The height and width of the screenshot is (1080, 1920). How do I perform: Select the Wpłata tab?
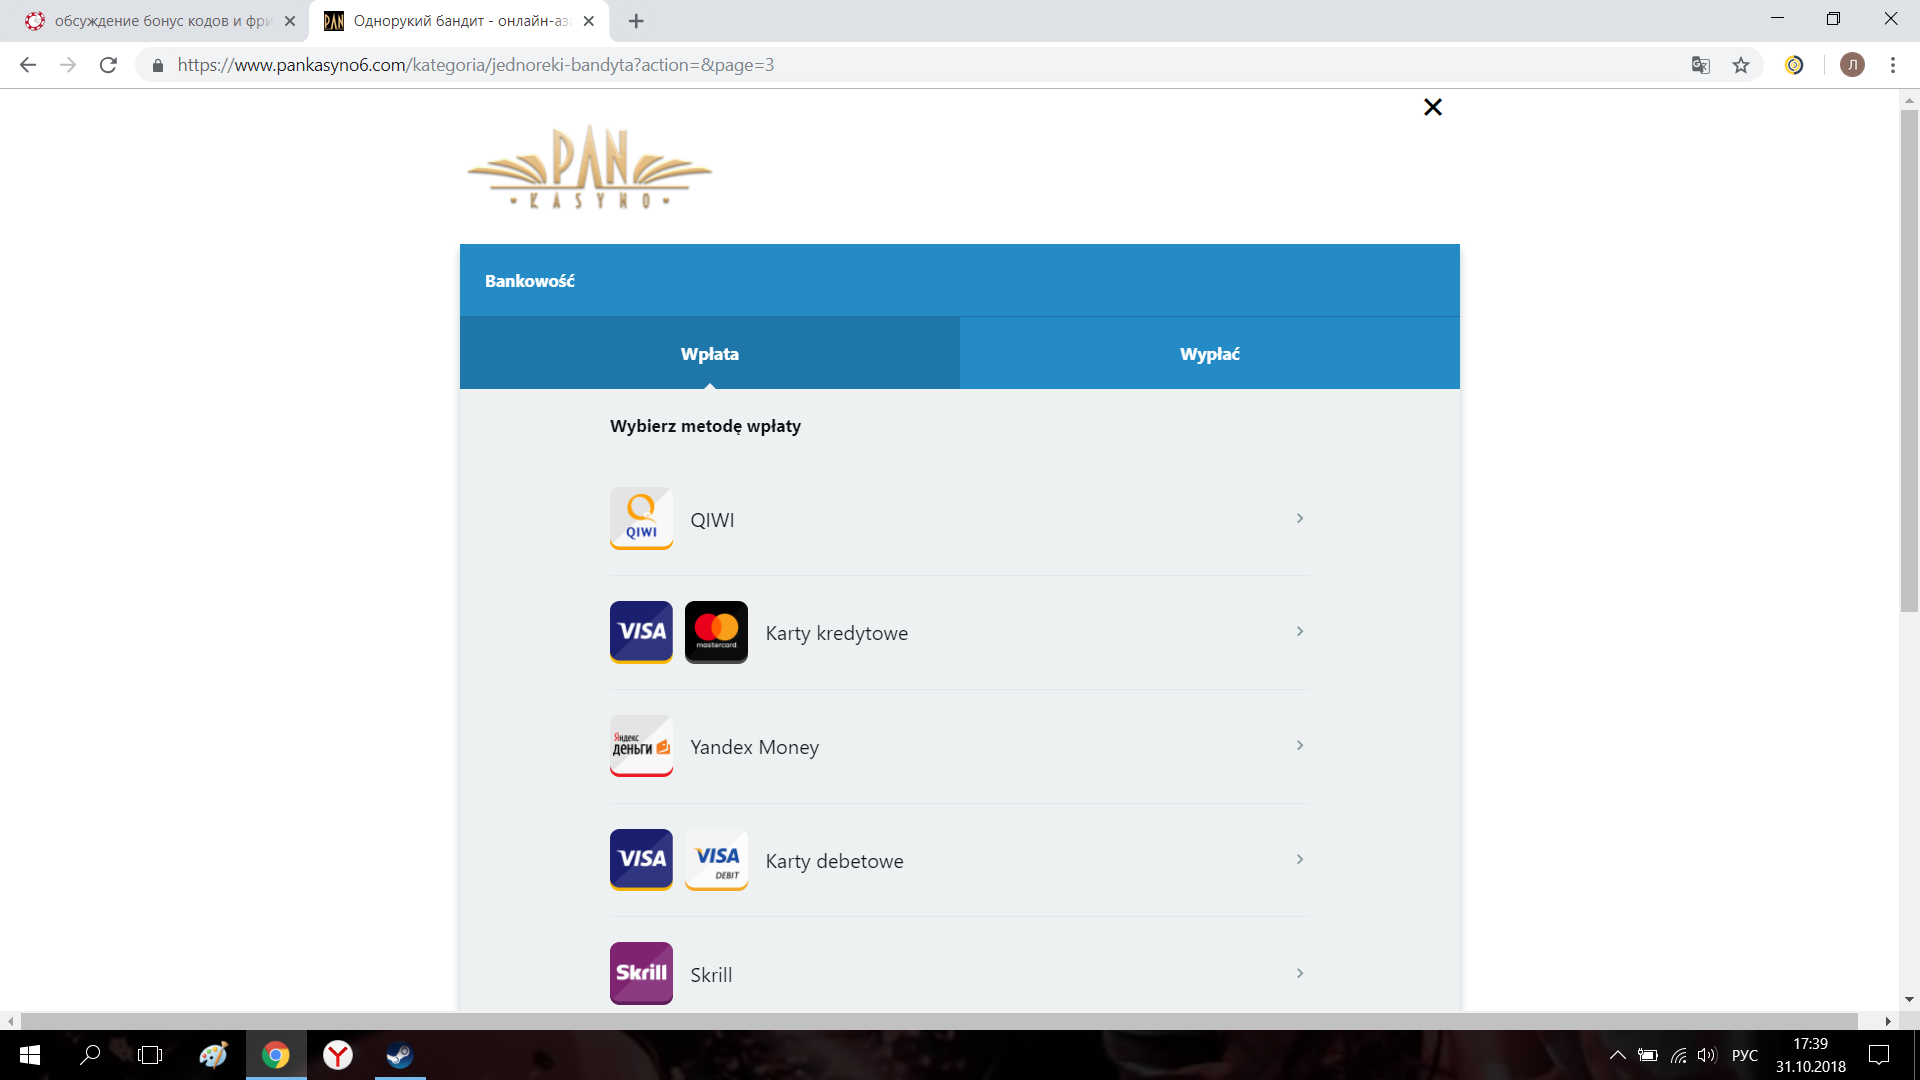coord(709,354)
